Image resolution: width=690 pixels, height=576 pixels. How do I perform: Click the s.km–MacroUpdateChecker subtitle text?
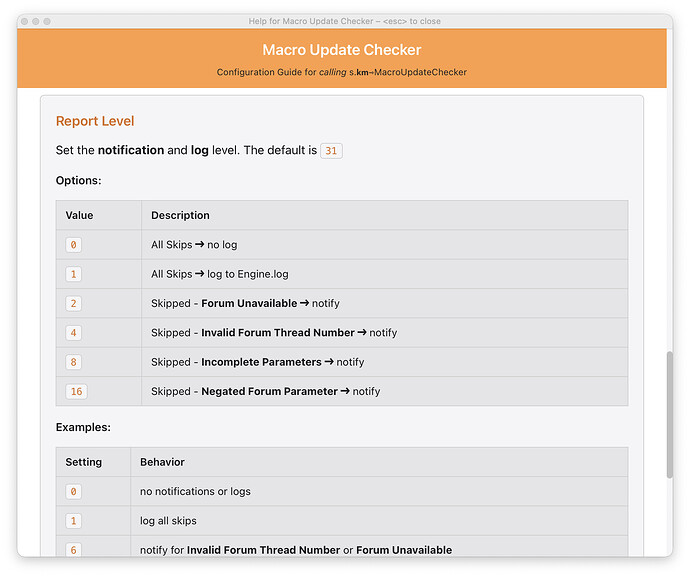407,72
